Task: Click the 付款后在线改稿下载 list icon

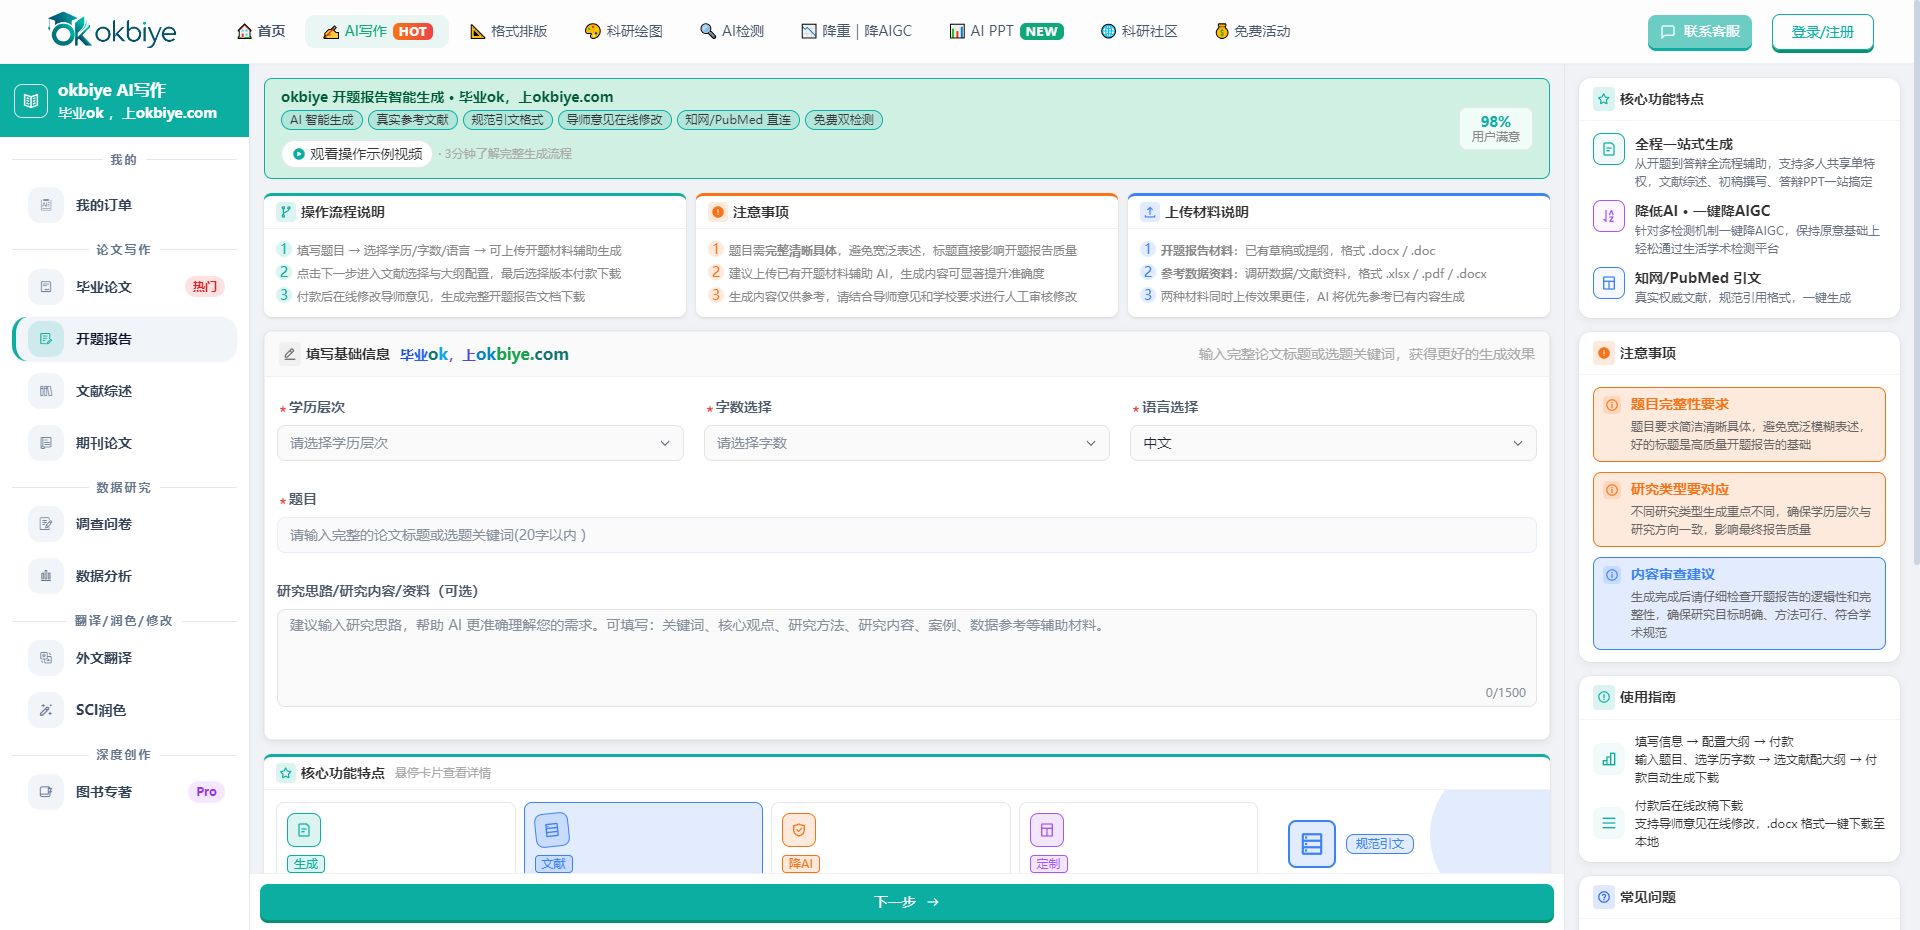Action: [1609, 823]
